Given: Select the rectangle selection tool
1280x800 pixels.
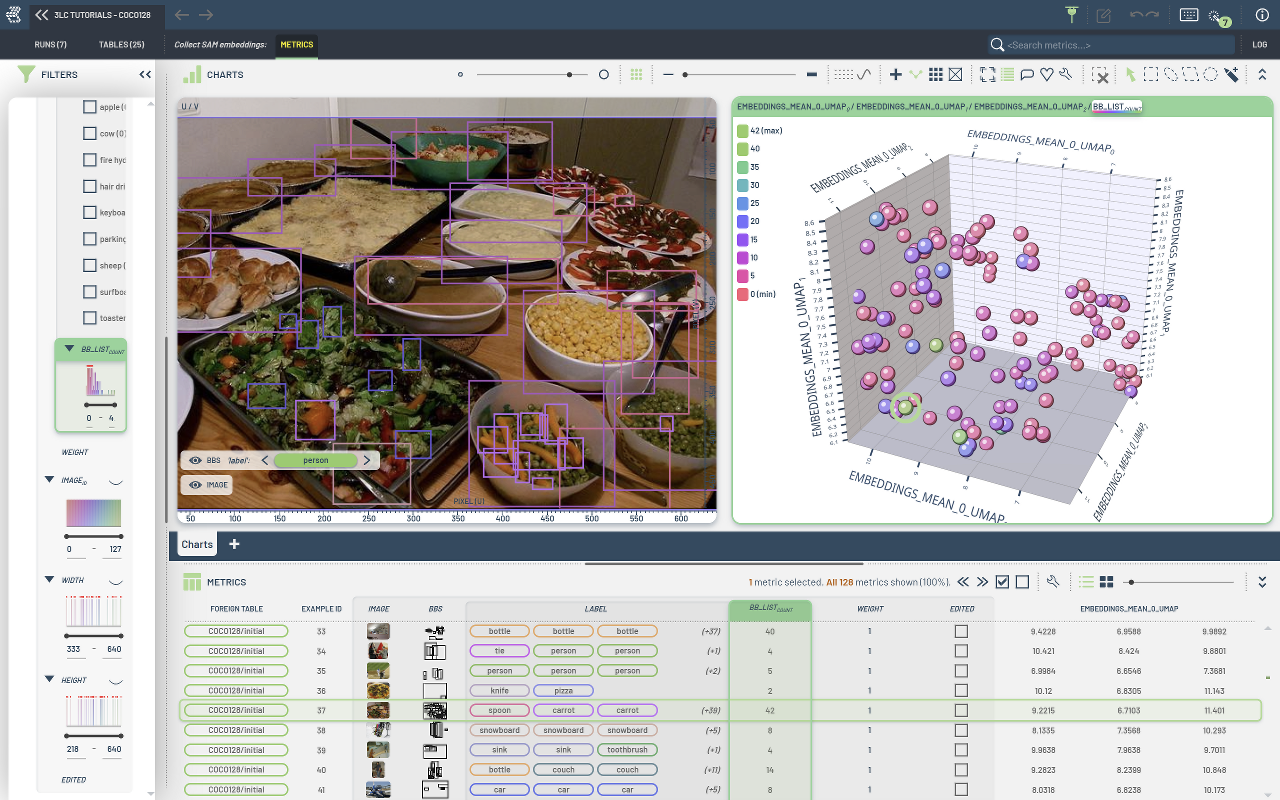Looking at the screenshot, I should pos(1151,75).
